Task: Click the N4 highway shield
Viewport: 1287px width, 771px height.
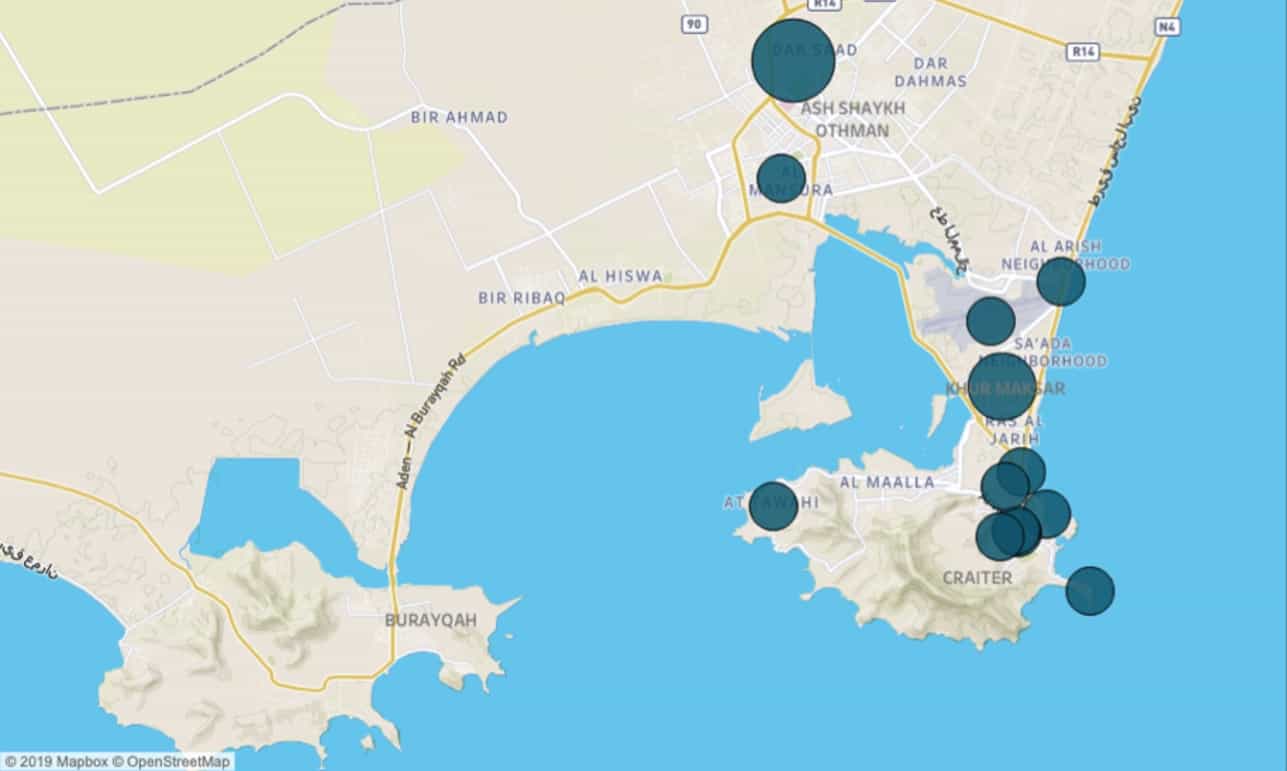Action: click(1166, 27)
